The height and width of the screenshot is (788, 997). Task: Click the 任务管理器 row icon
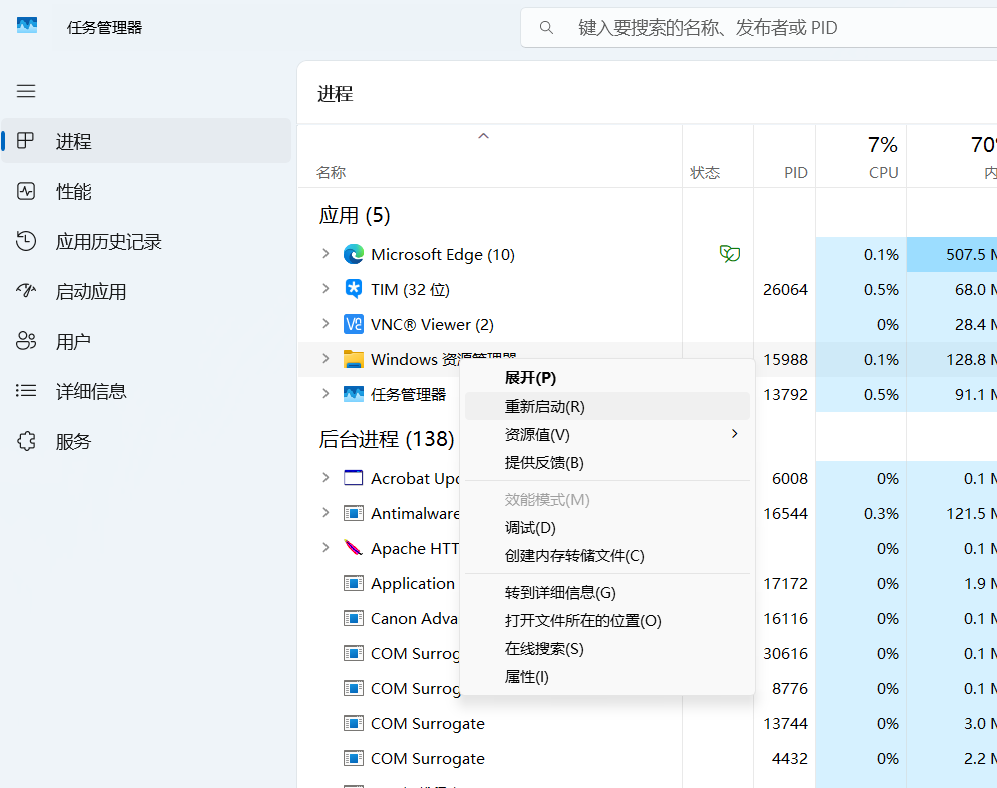tap(354, 394)
